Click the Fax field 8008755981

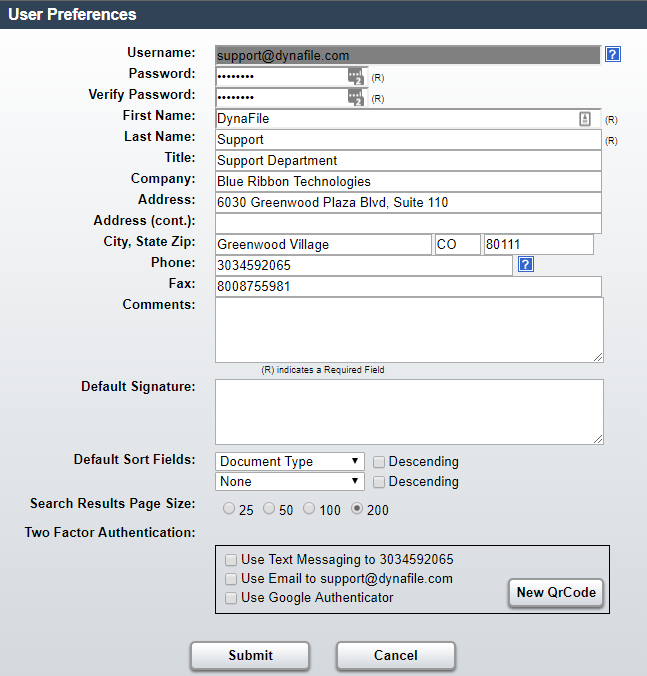(408, 287)
